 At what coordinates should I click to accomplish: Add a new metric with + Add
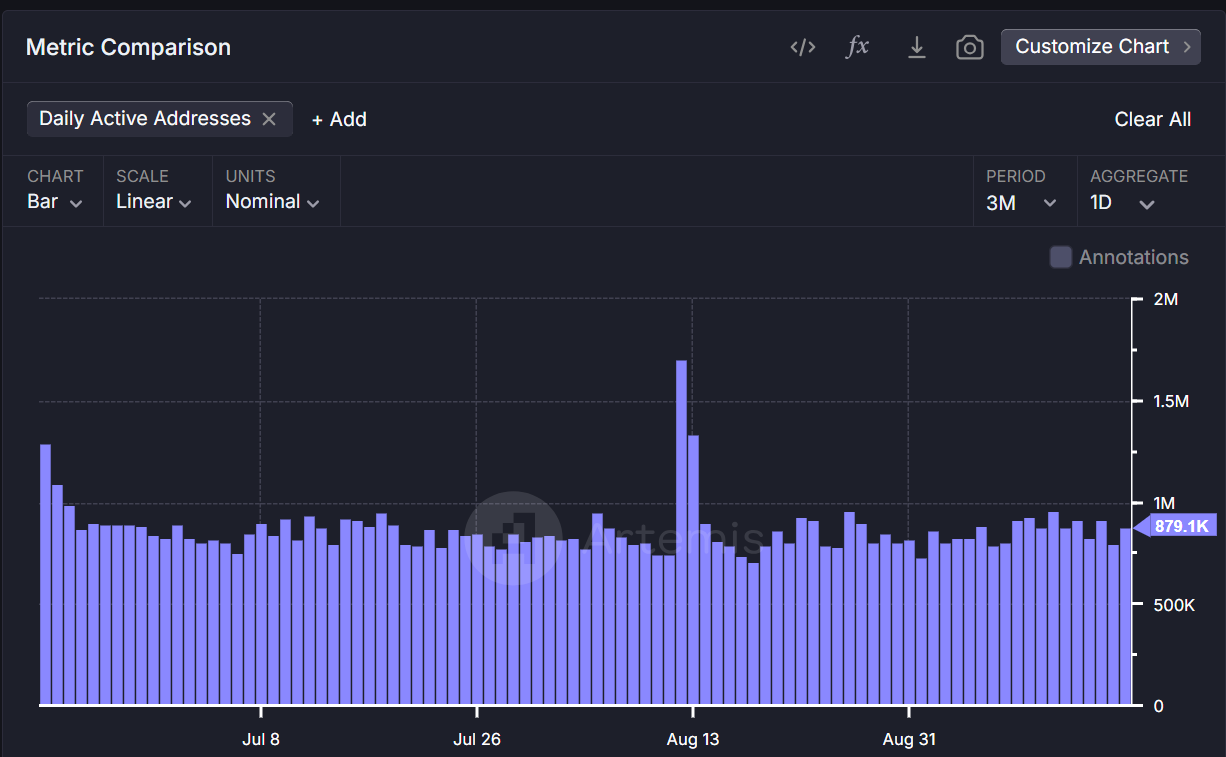click(339, 119)
